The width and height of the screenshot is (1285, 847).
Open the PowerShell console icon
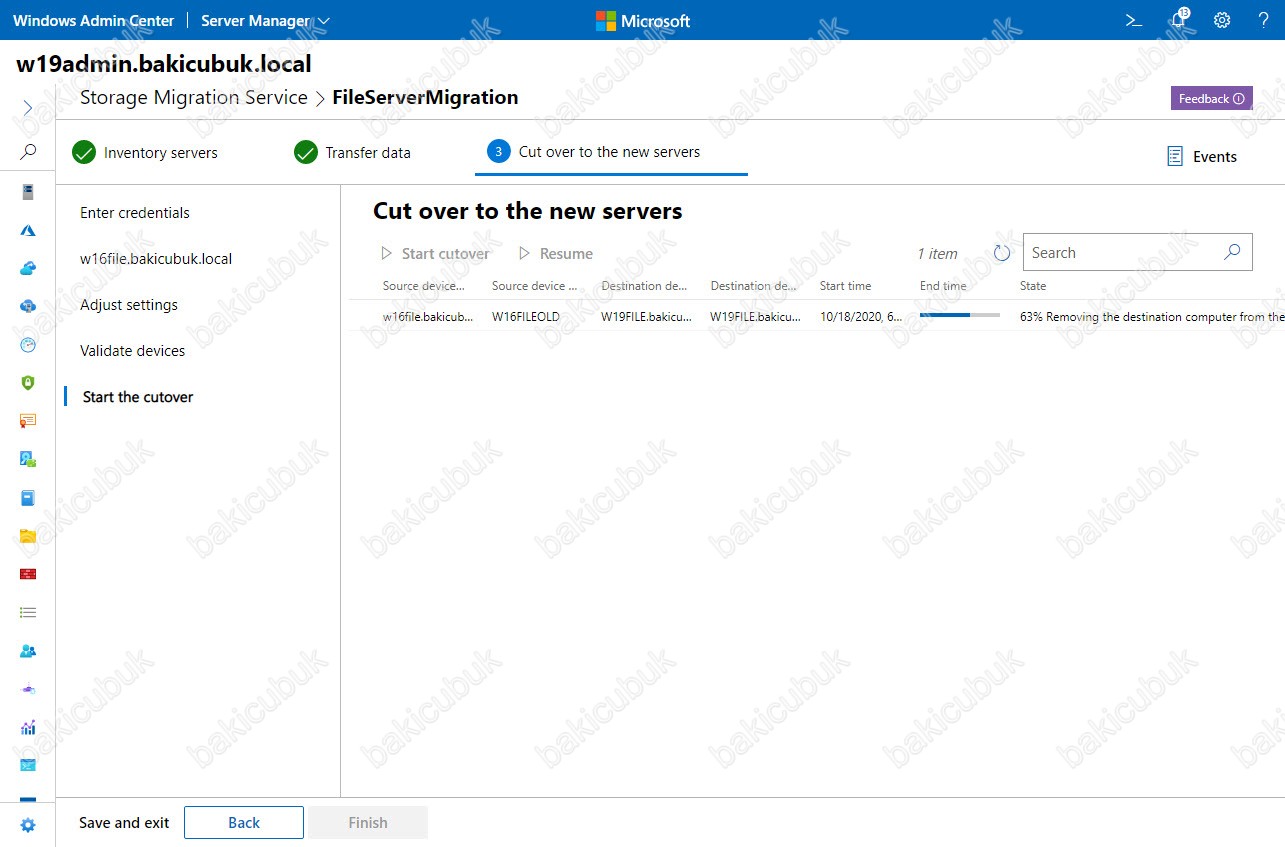coord(1134,20)
